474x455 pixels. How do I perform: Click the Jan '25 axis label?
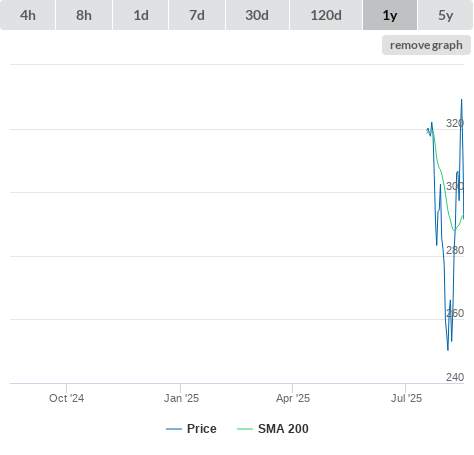coord(181,398)
